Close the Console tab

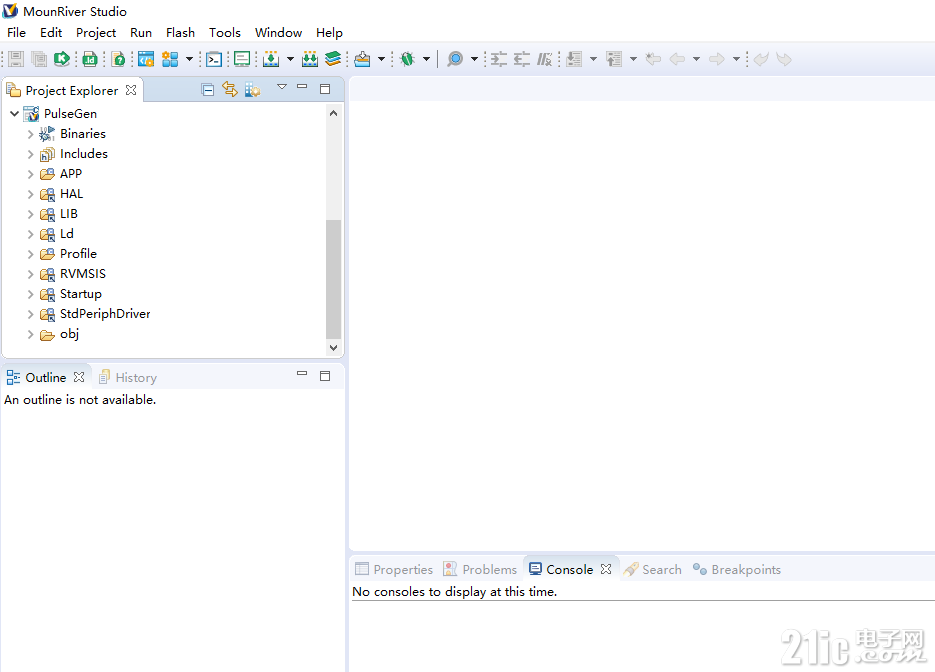[606, 569]
